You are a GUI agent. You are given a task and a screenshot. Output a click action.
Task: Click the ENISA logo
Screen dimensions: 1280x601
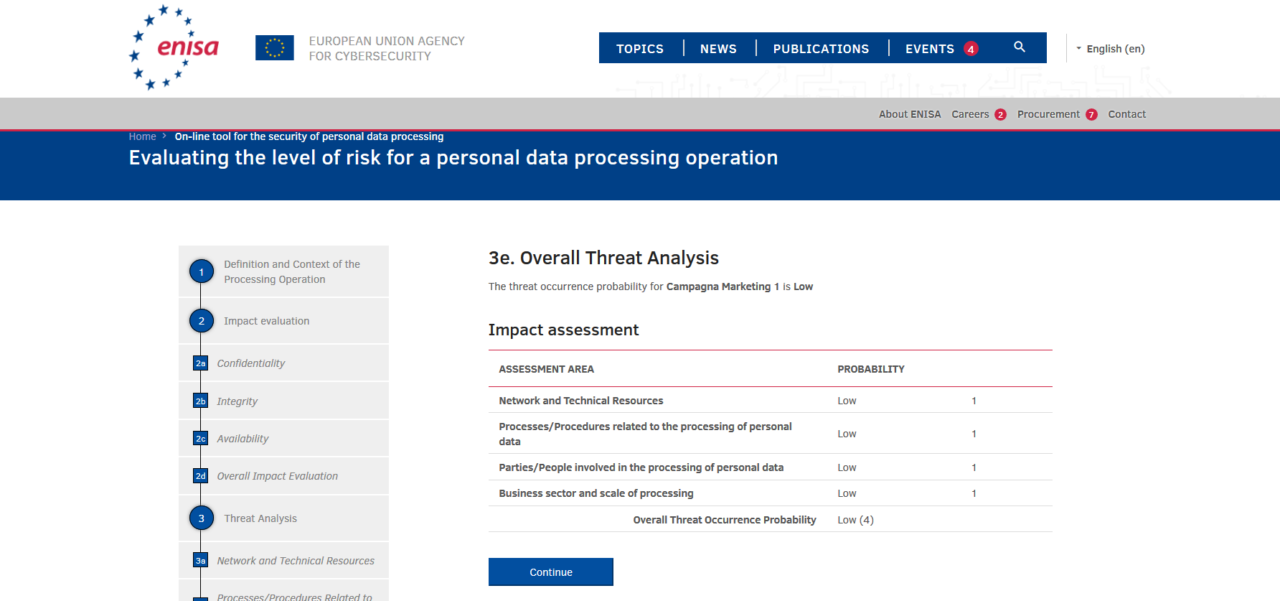[173, 46]
